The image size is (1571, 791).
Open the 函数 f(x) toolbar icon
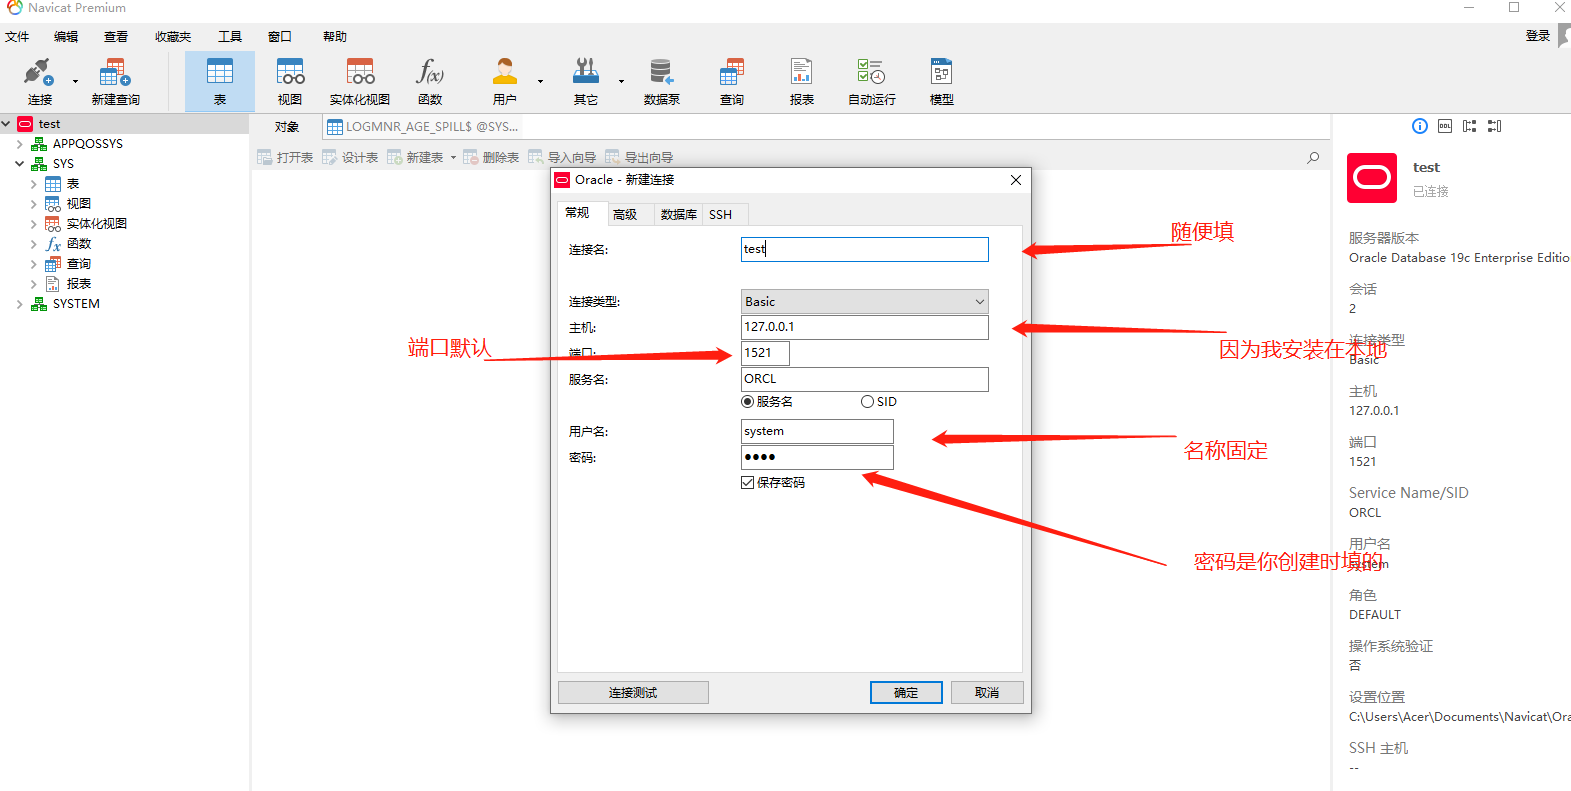point(430,81)
